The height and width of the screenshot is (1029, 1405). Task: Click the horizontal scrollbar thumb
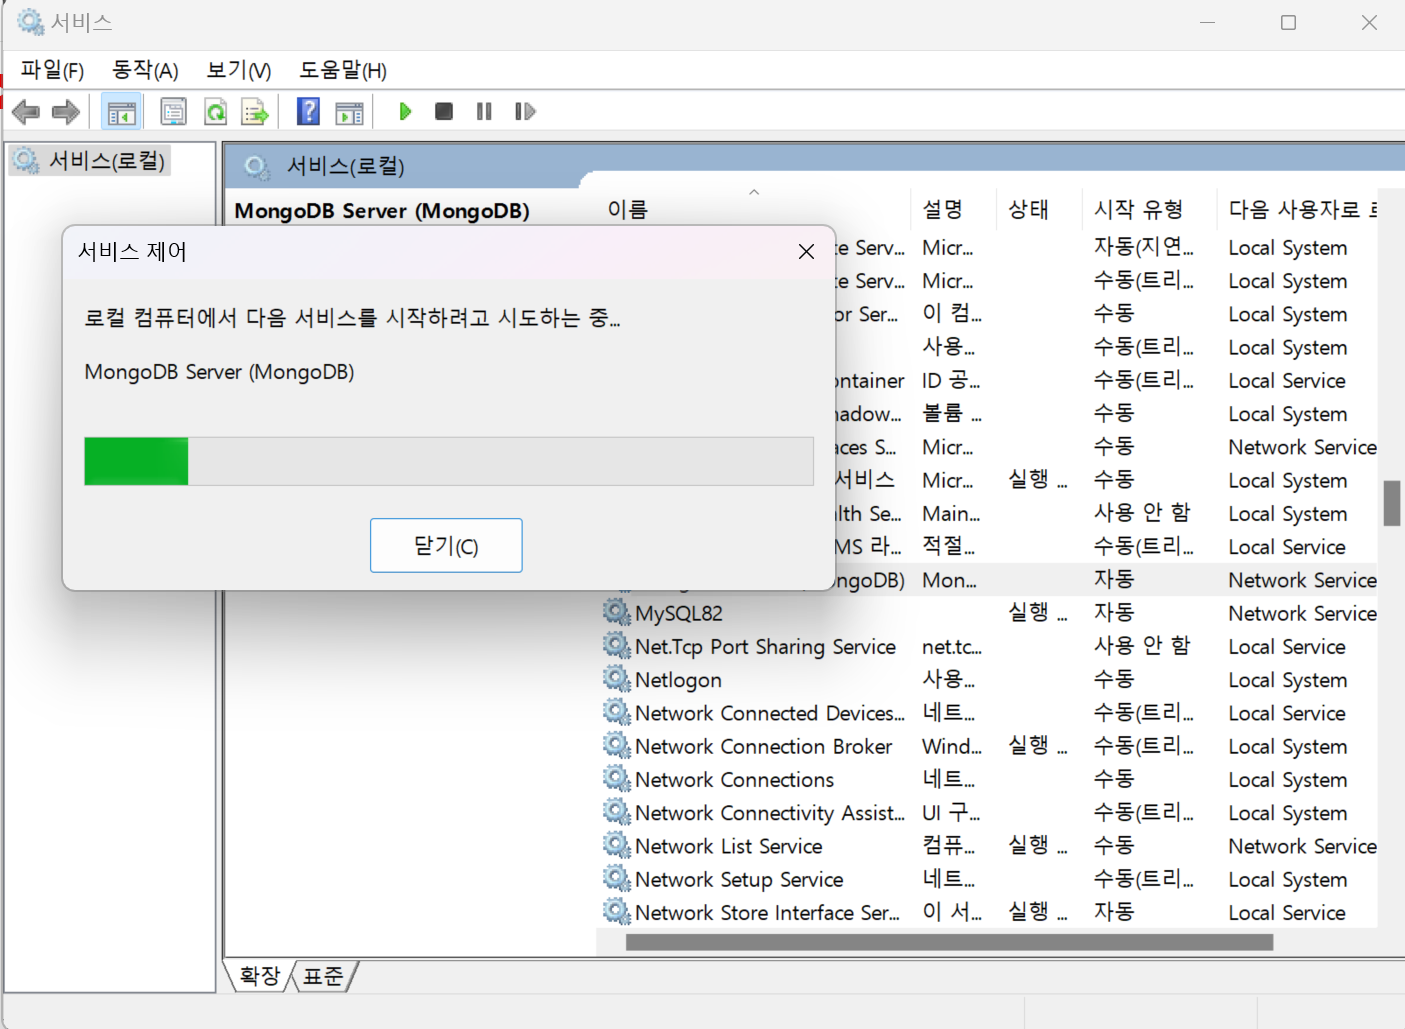pos(949,942)
